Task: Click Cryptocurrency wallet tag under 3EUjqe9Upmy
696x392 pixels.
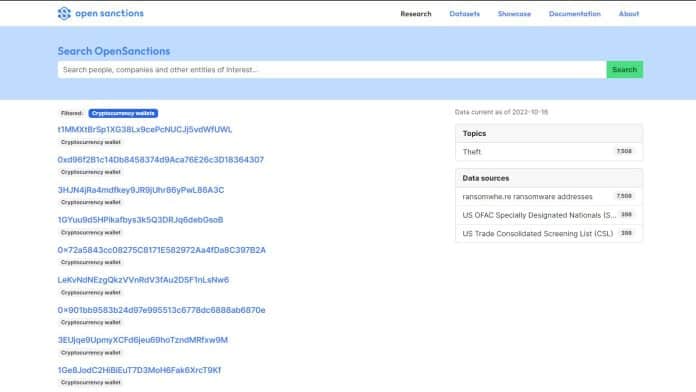Action: point(91,352)
